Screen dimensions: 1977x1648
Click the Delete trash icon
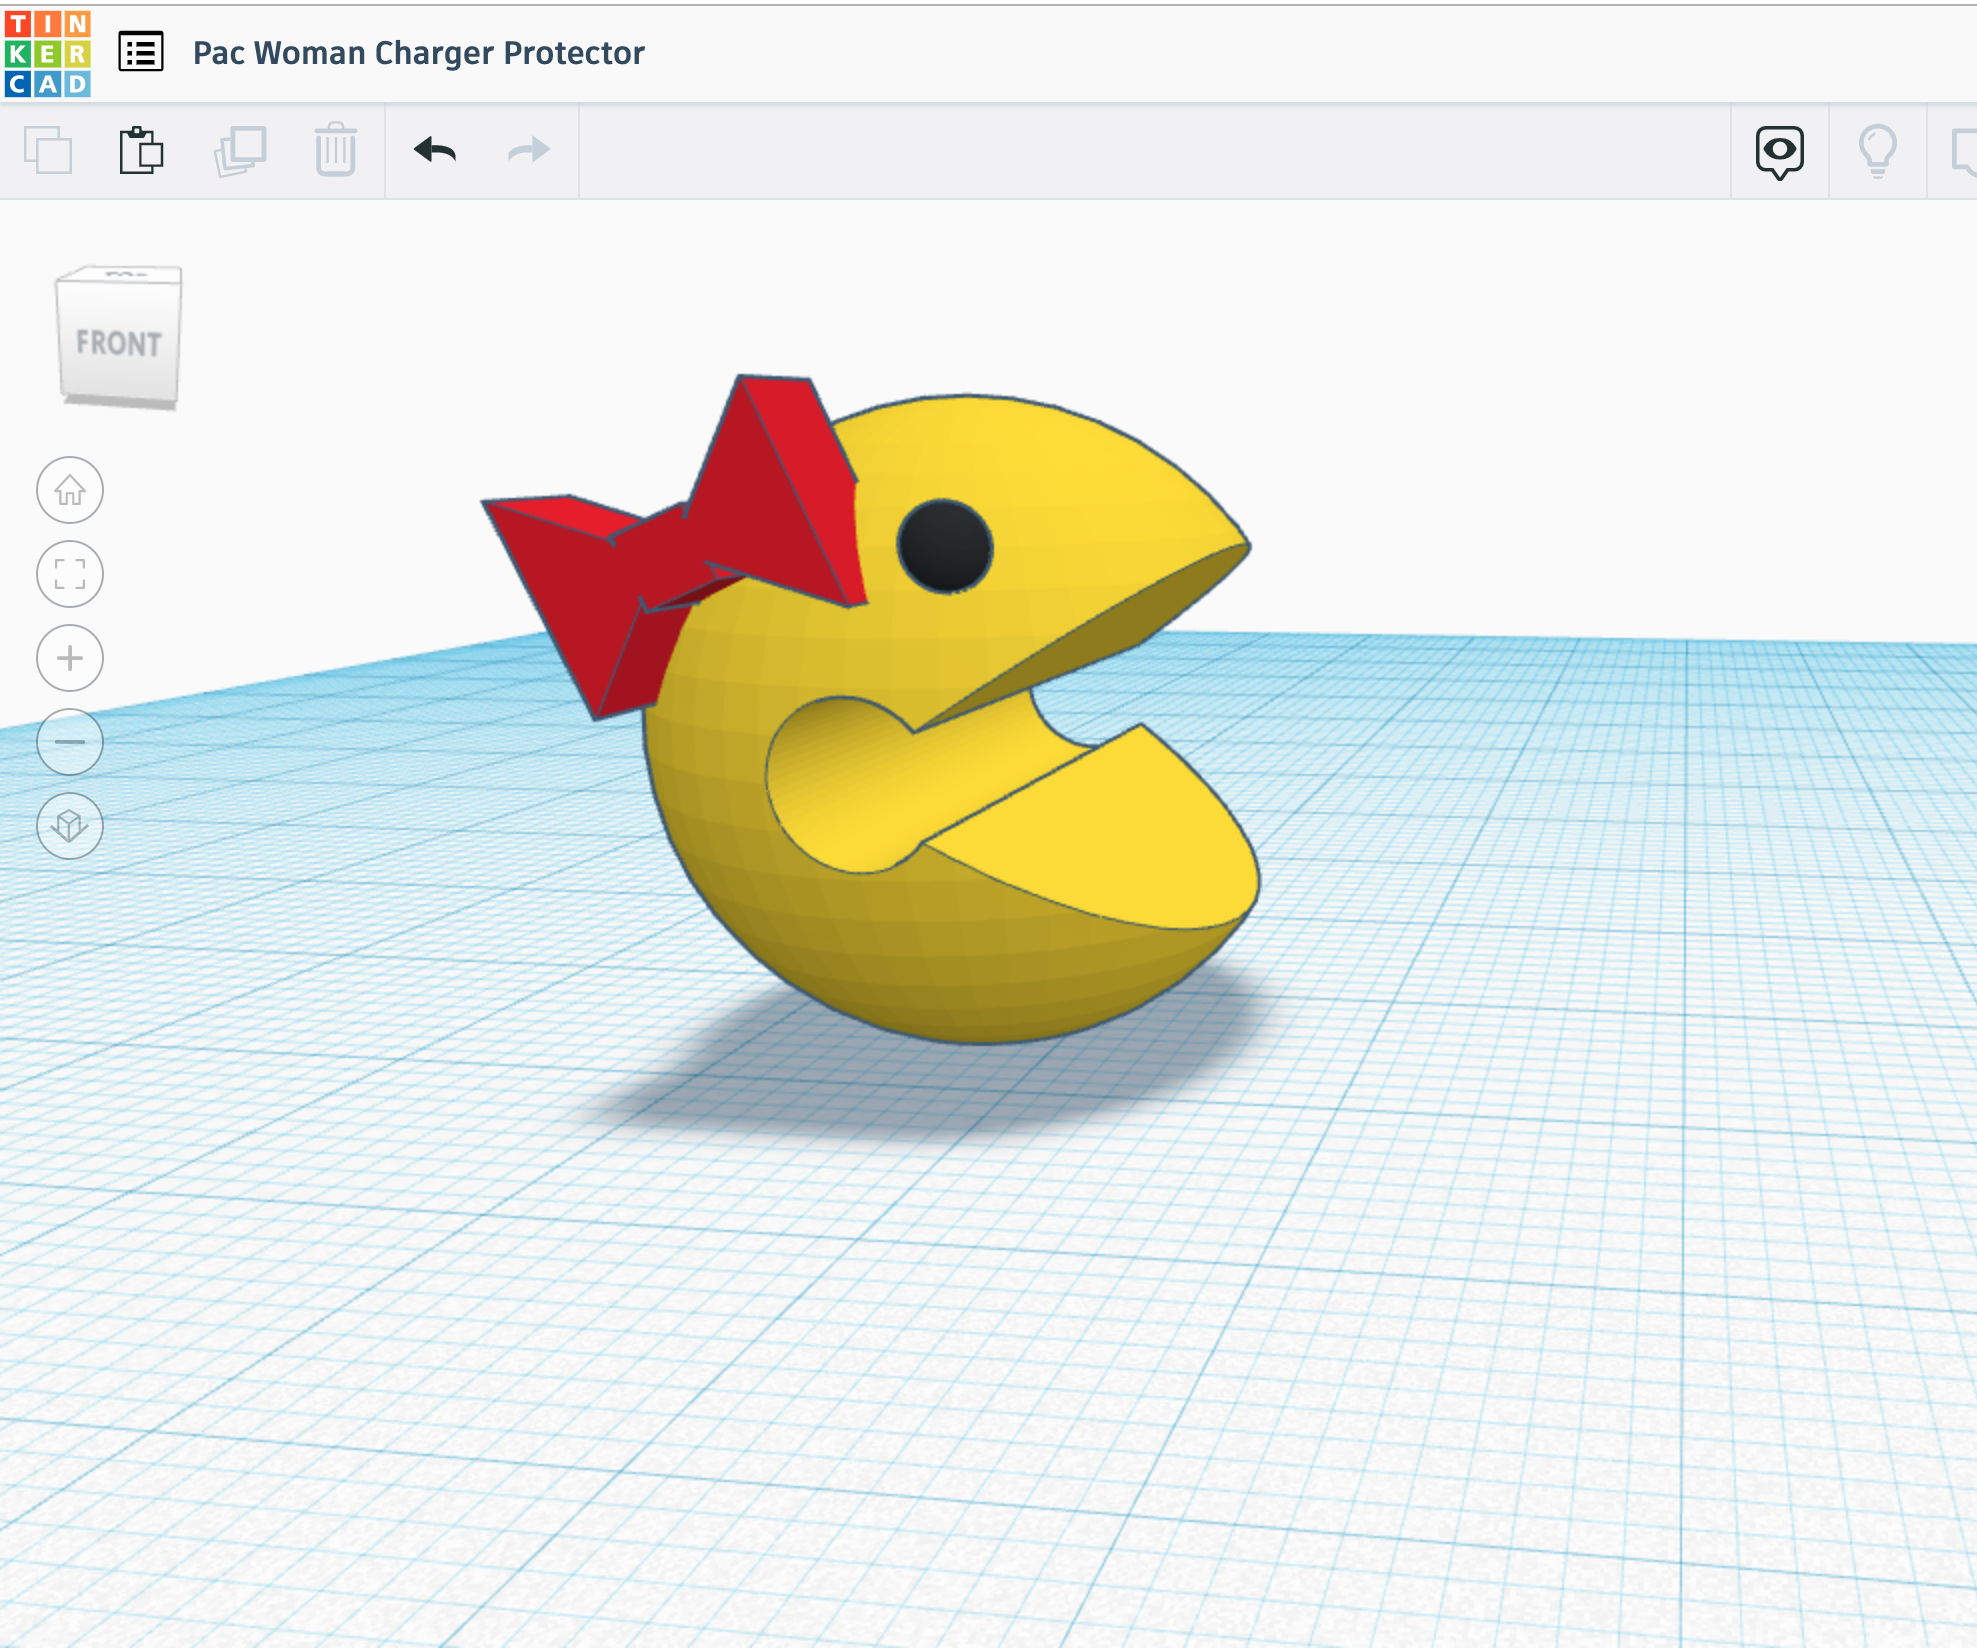click(x=335, y=151)
